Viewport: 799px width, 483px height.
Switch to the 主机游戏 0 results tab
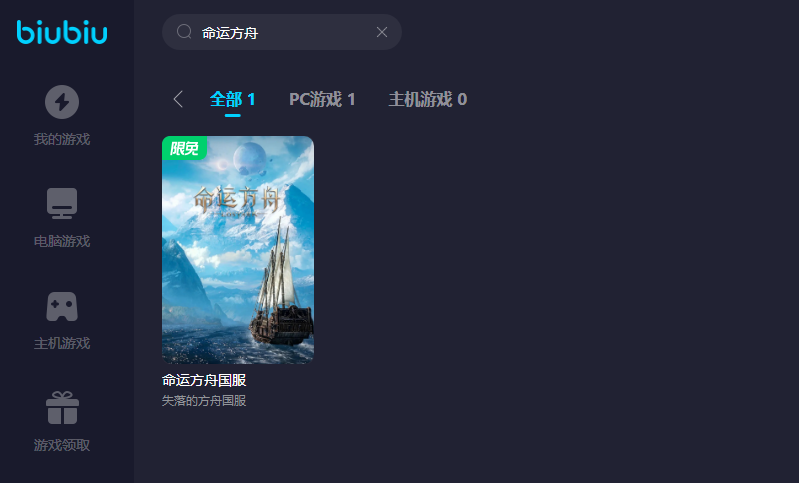[x=428, y=99]
